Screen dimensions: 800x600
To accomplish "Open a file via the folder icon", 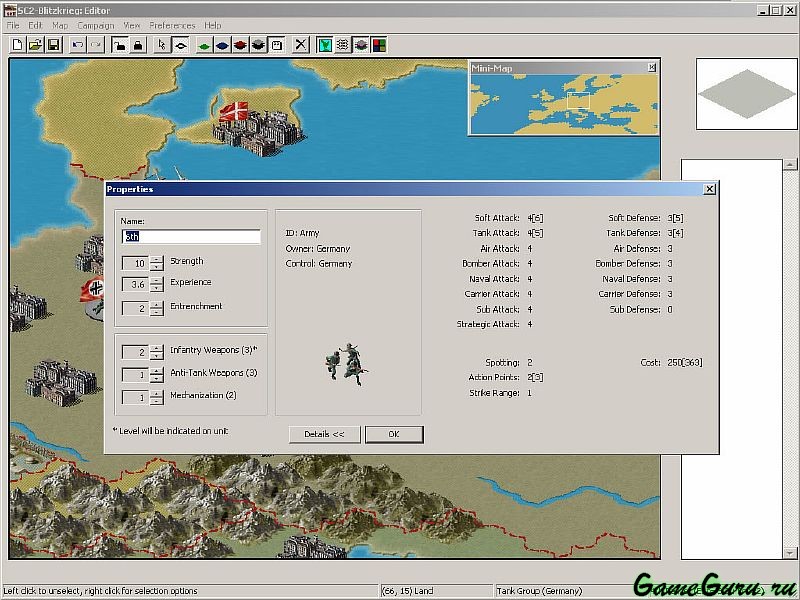I will (x=35, y=45).
